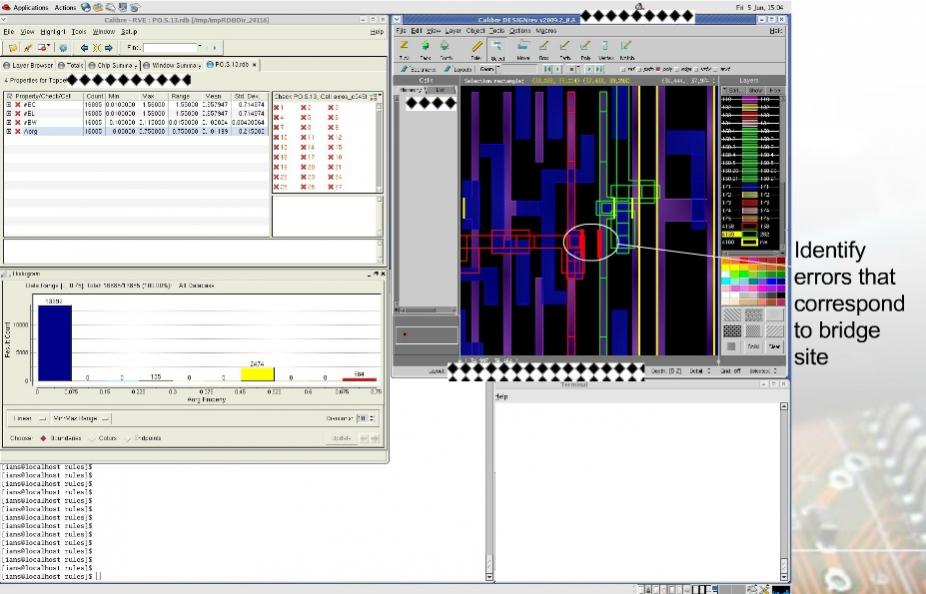Screen dimensions: 926x594
Task: Click the red-X result number 1
Action: 279,107
